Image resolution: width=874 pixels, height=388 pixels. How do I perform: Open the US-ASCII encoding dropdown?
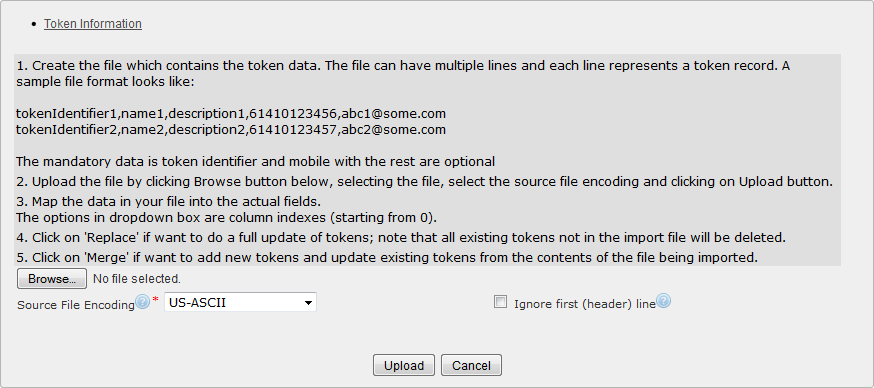[x=240, y=303]
